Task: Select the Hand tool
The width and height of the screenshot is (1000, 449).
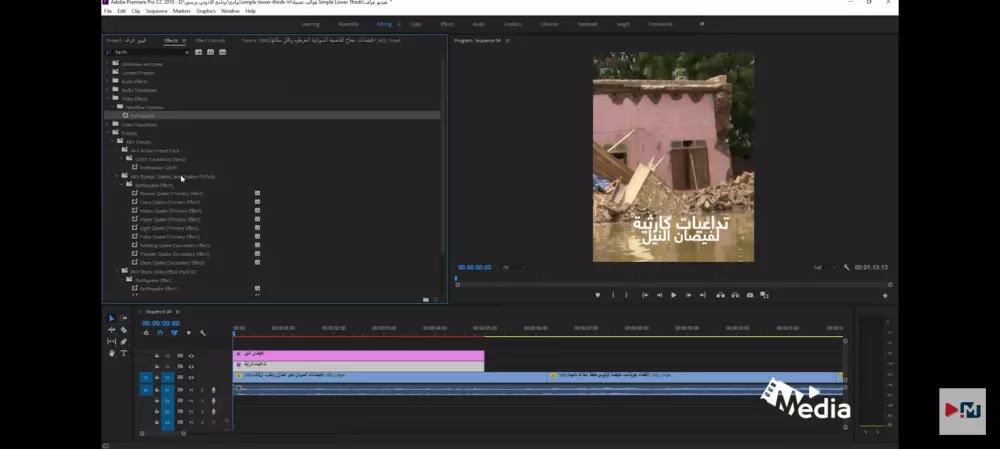Action: click(112, 353)
